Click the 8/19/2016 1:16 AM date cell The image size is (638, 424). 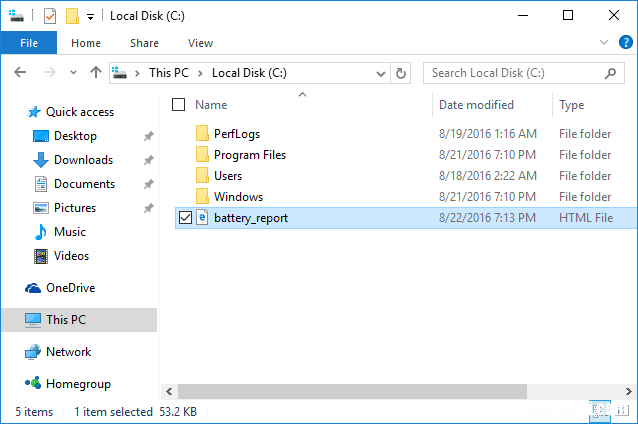point(487,134)
